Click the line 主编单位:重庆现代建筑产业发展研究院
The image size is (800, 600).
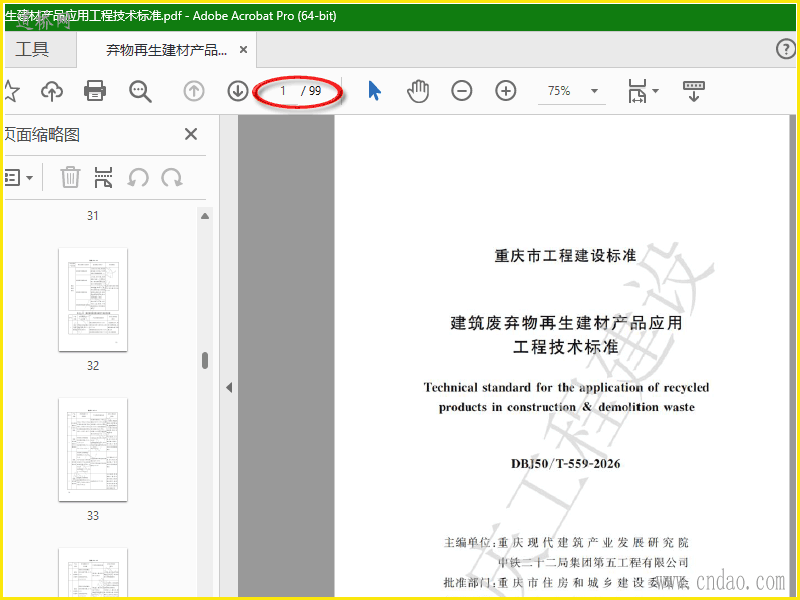(566, 542)
